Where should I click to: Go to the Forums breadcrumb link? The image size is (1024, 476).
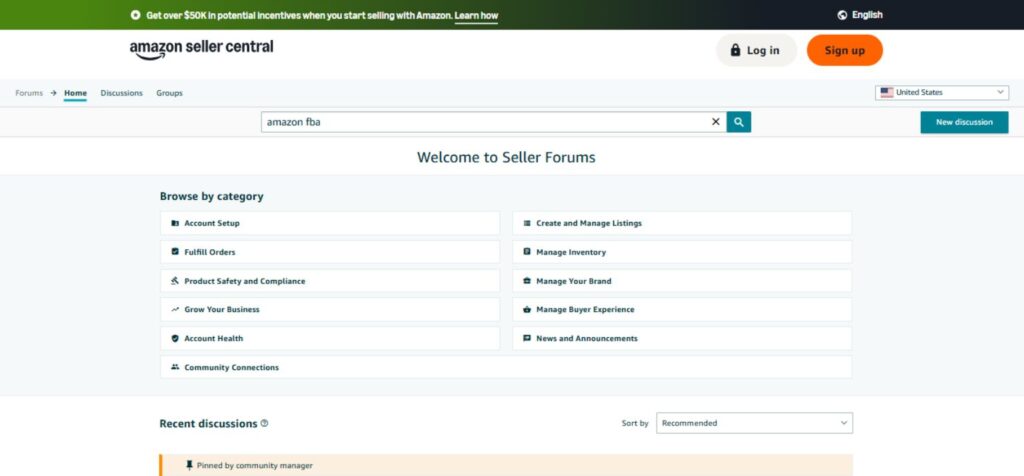[x=29, y=93]
